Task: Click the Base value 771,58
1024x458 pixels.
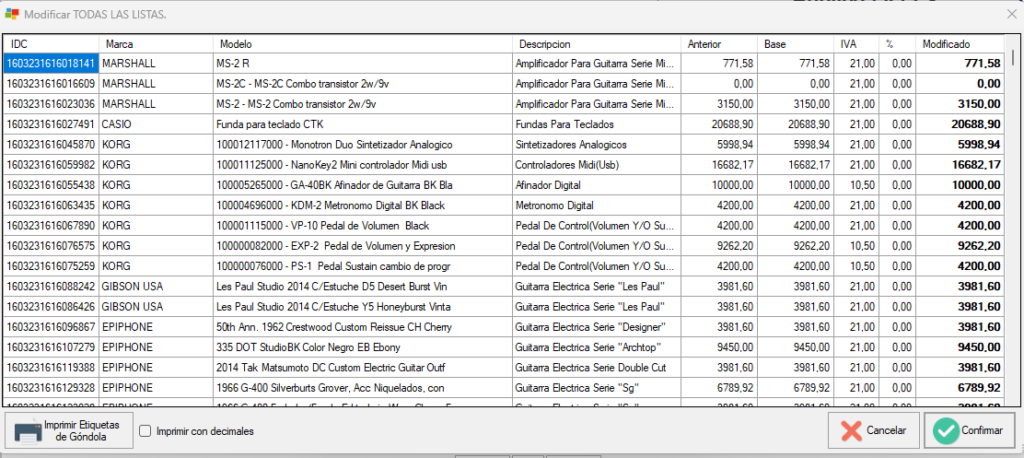Action: [796, 63]
